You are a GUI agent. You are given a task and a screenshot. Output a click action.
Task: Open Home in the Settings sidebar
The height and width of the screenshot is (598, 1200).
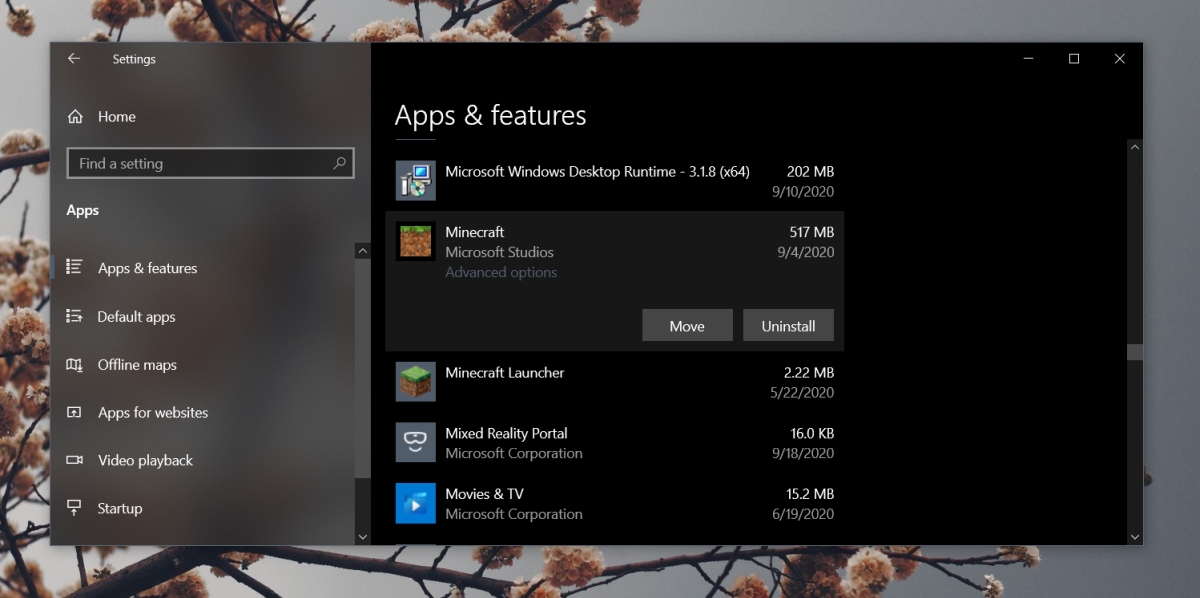(x=117, y=117)
